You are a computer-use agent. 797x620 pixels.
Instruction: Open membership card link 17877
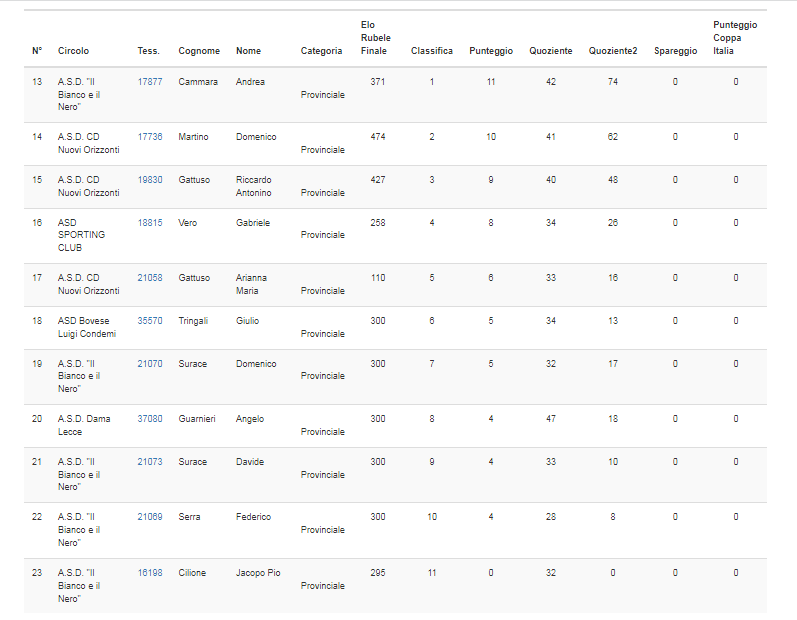(150, 82)
